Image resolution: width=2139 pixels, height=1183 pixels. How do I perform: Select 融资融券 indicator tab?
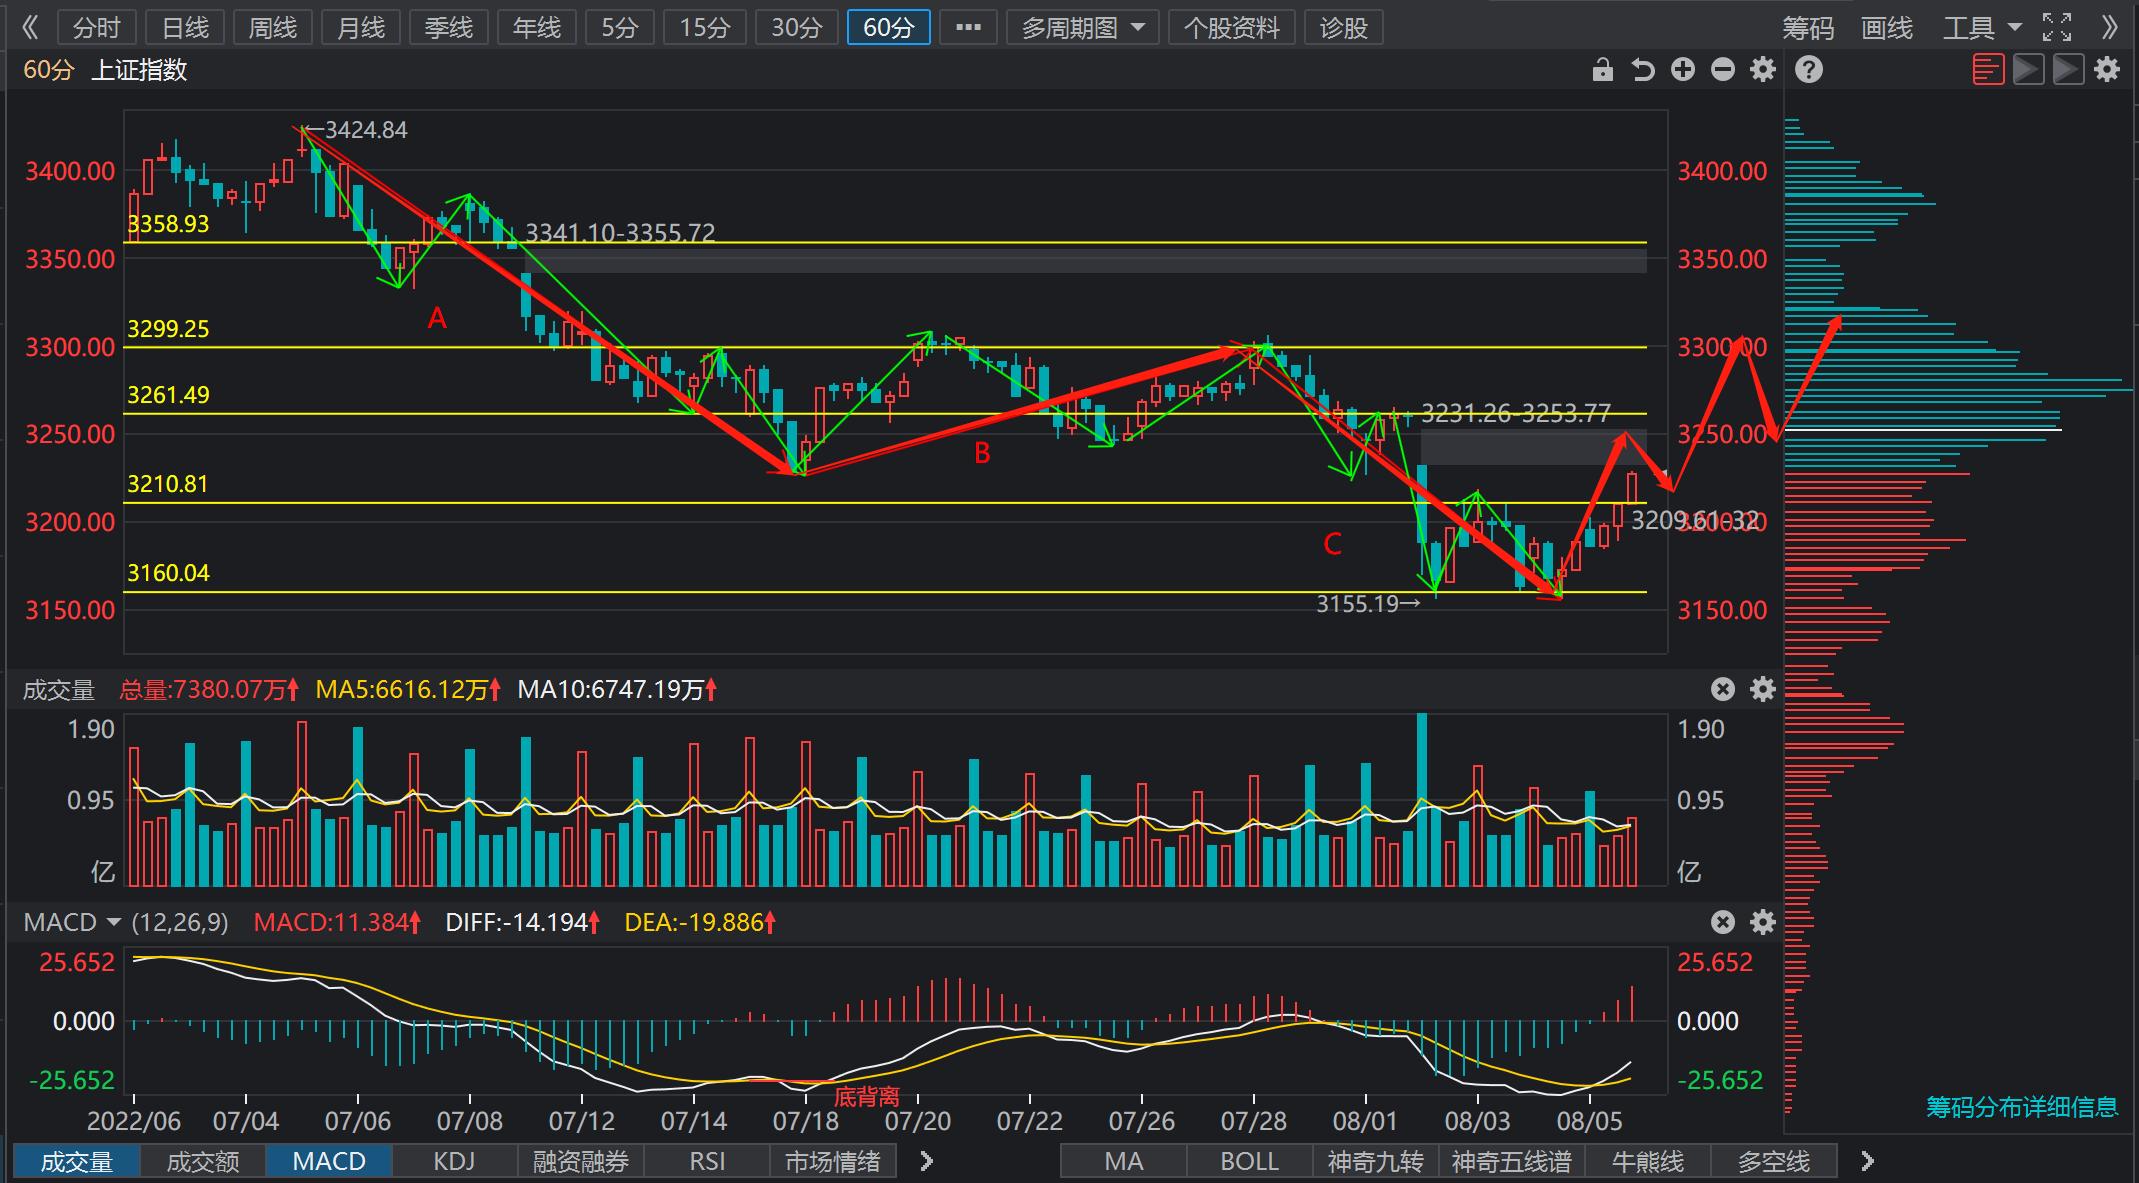[581, 1161]
